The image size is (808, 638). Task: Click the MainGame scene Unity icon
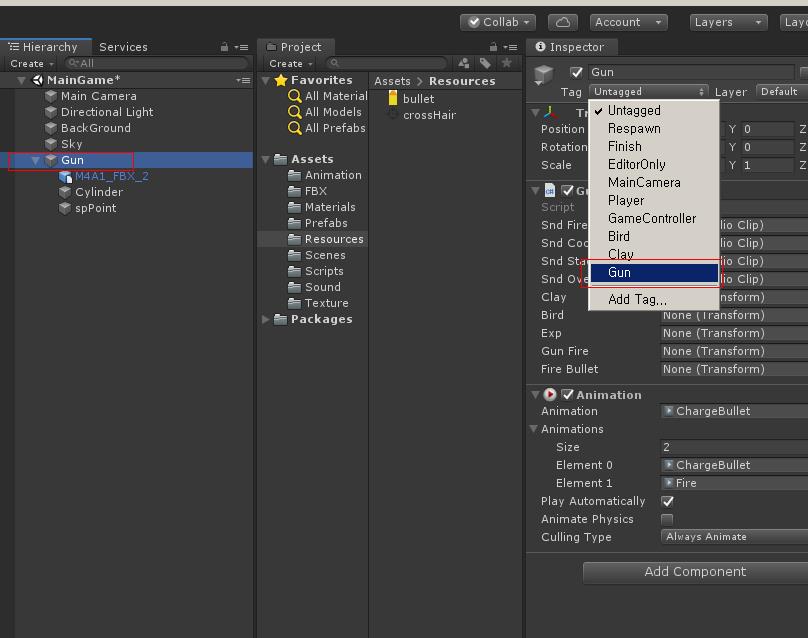pyautogui.click(x=38, y=80)
